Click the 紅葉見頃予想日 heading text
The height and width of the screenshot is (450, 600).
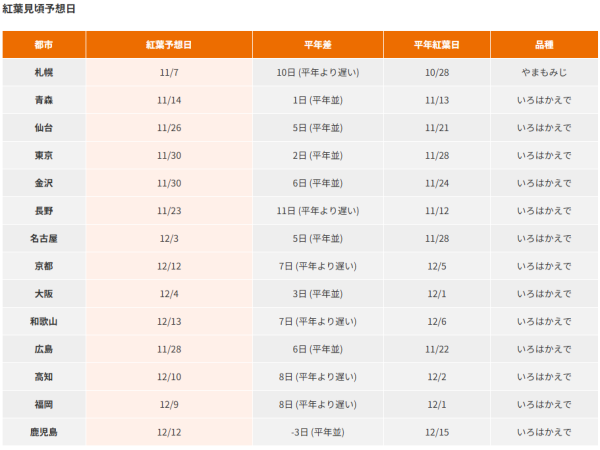click(x=38, y=9)
